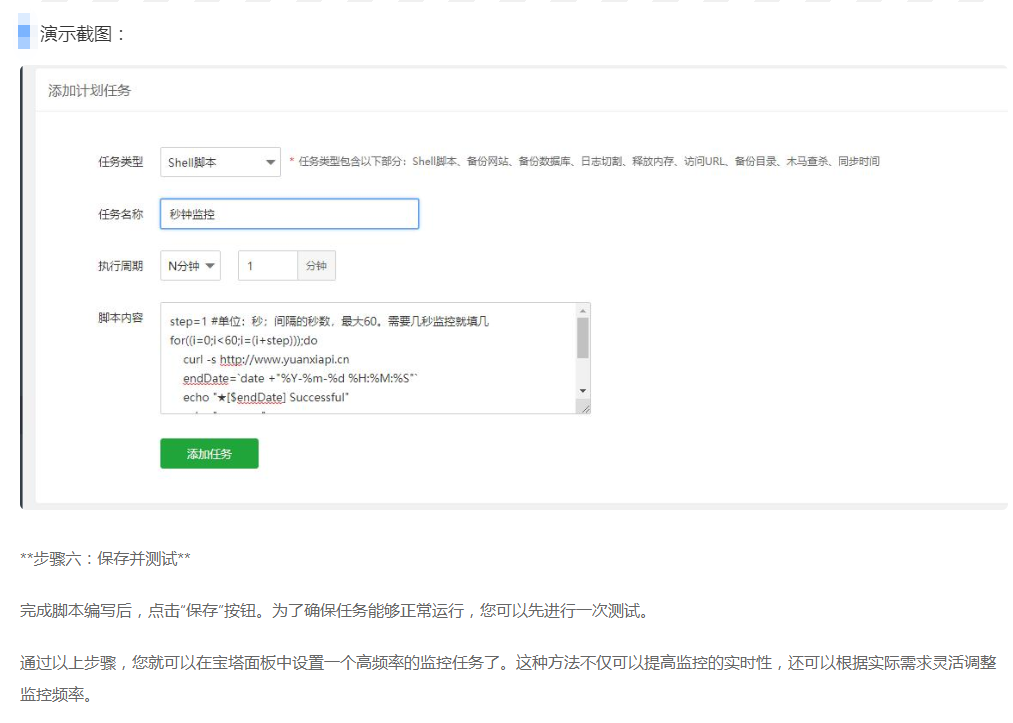Image resolution: width=1013 pixels, height=723 pixels.
Task: Click the 任务名称 field containing 秒钟监控
Action: pos(289,214)
